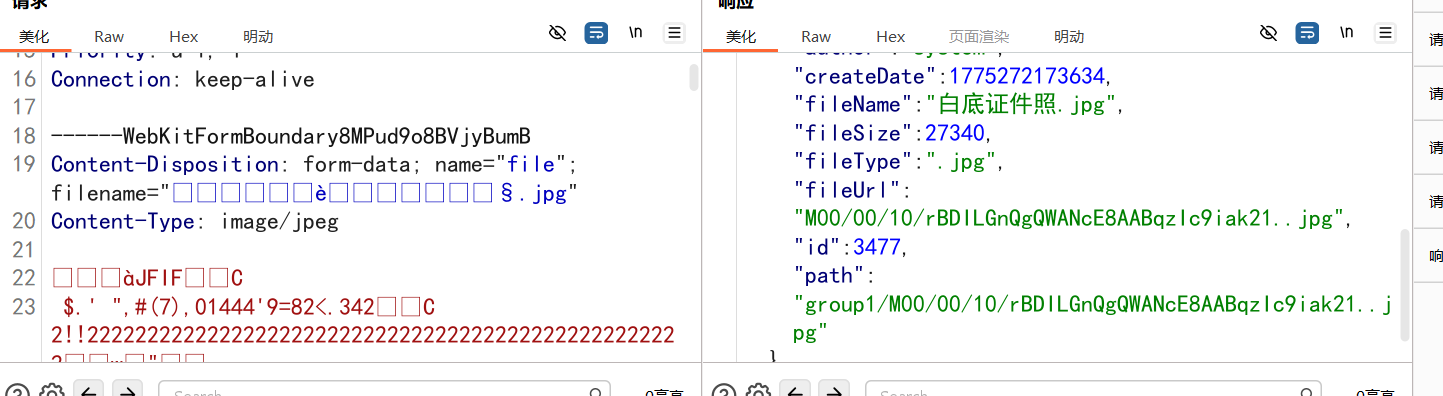Viewport: 1443px width, 396px height.
Task: Click the "path" key in response
Action: (x=829, y=275)
